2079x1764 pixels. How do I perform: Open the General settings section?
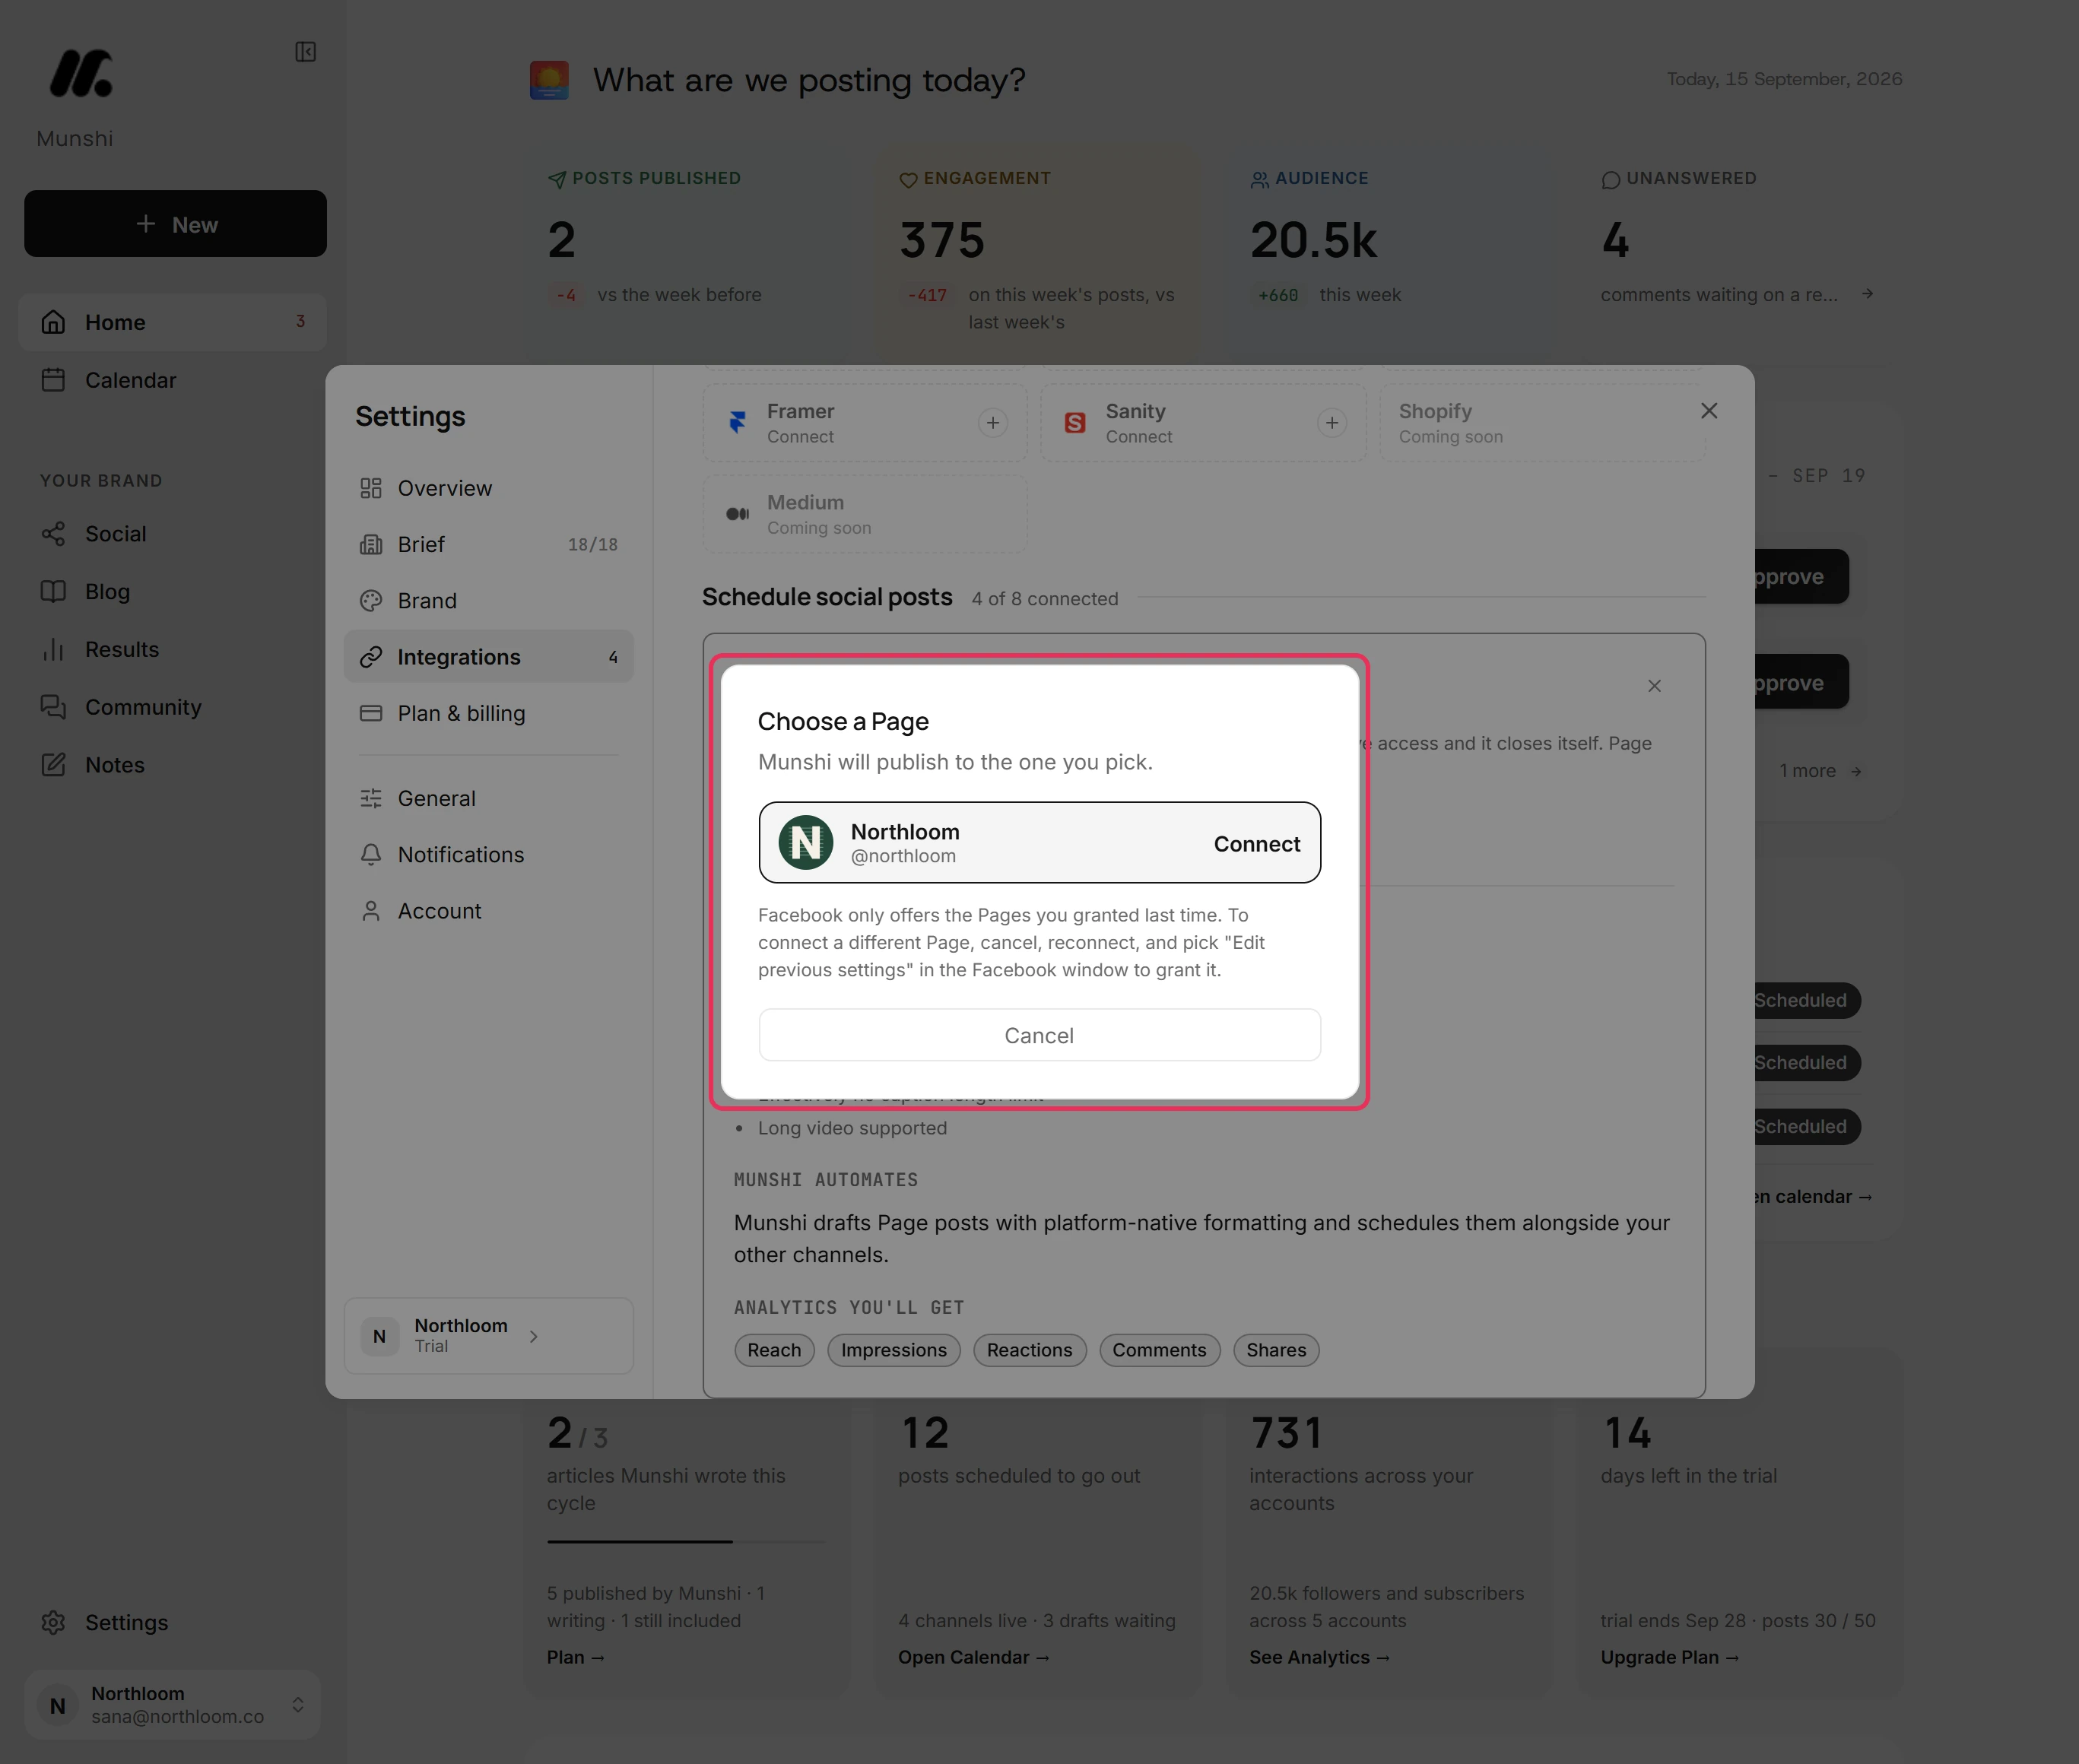point(489,798)
